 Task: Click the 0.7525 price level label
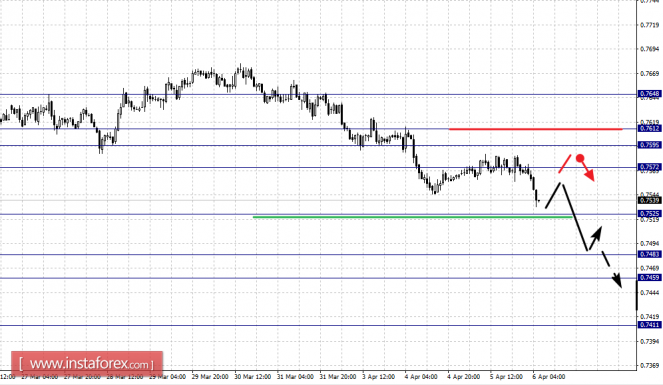click(x=649, y=214)
